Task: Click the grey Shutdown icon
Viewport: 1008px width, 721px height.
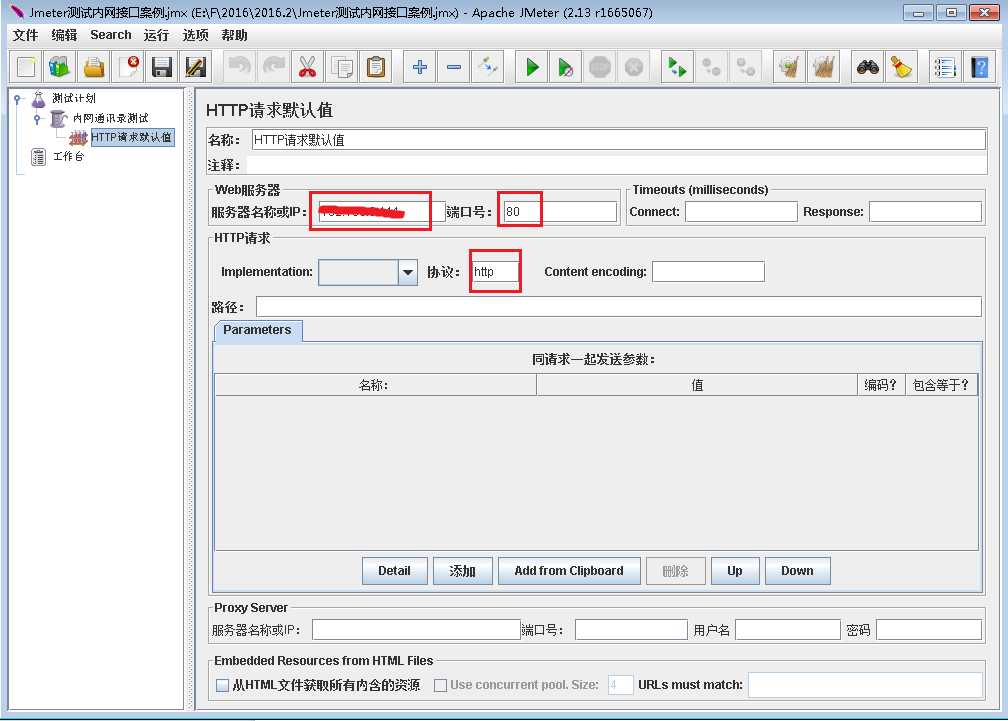Action: pos(634,66)
